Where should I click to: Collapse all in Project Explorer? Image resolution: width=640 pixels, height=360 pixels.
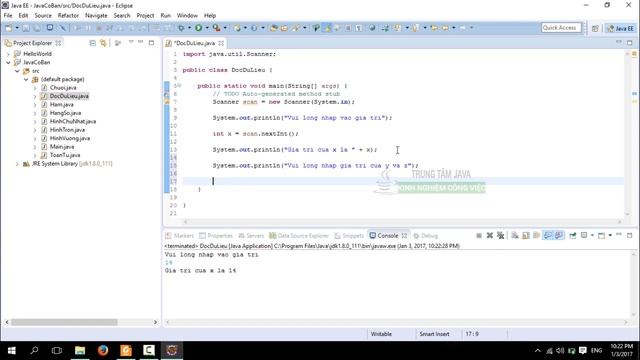click(x=93, y=43)
